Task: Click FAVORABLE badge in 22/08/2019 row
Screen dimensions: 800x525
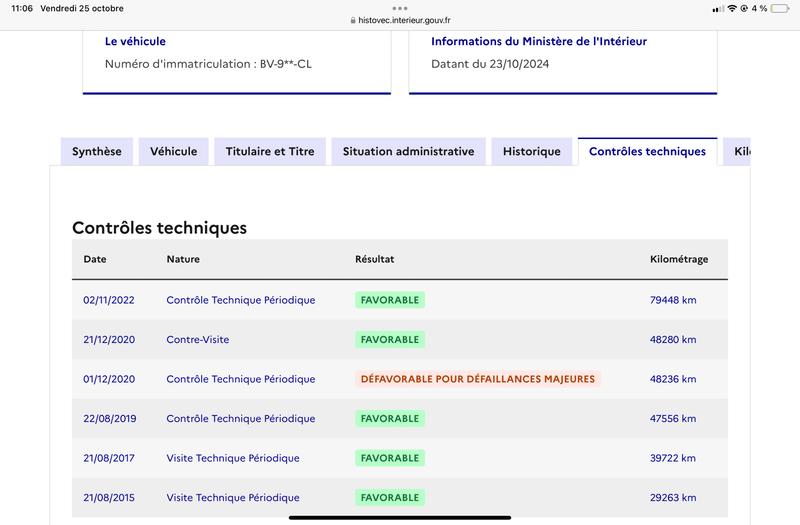Action: [390, 418]
